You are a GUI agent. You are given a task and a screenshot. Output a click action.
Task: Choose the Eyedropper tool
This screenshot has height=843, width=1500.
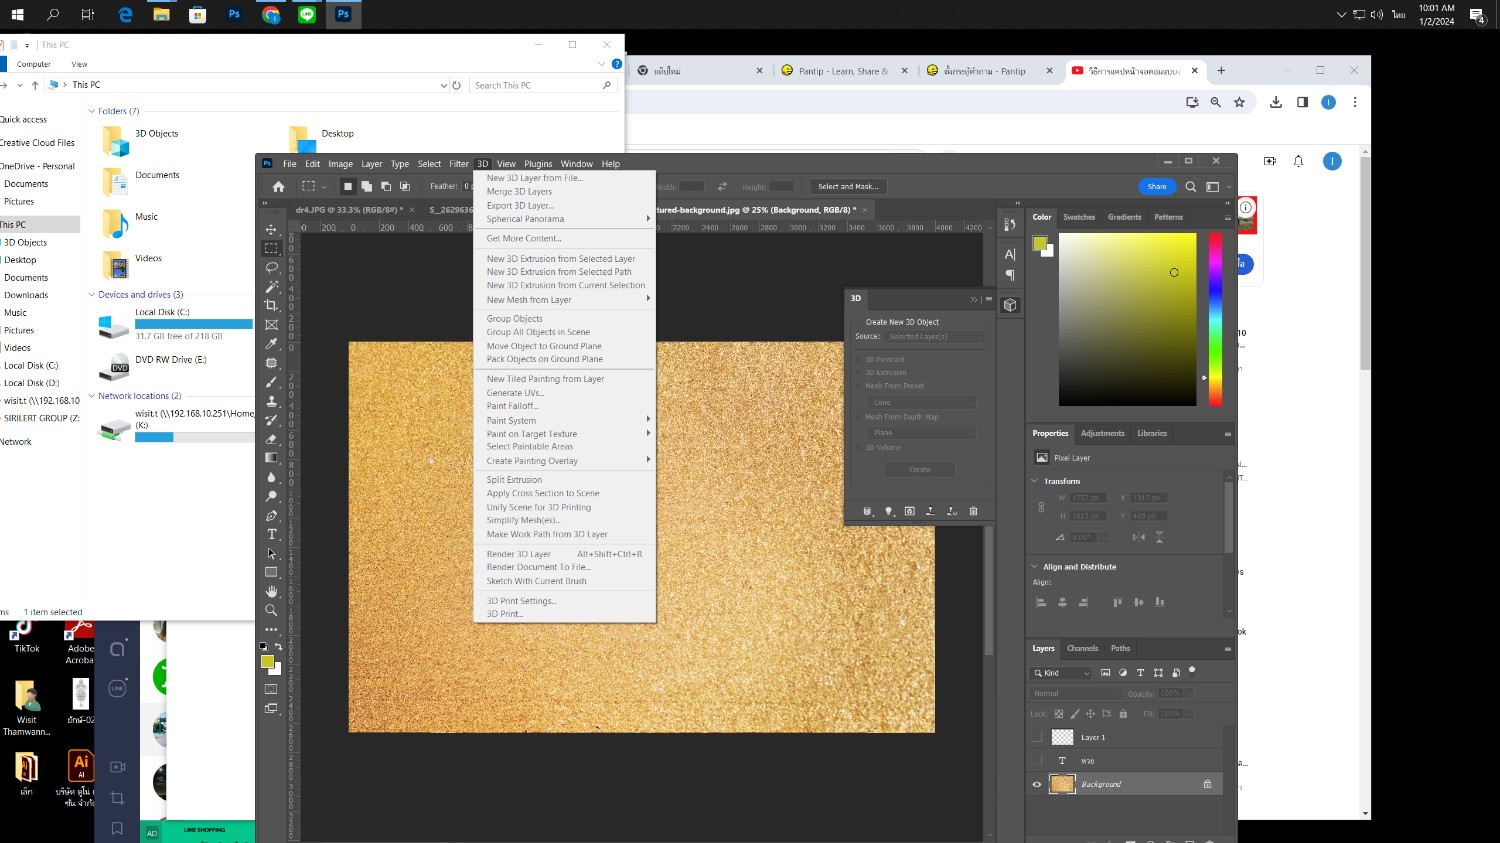point(271,344)
